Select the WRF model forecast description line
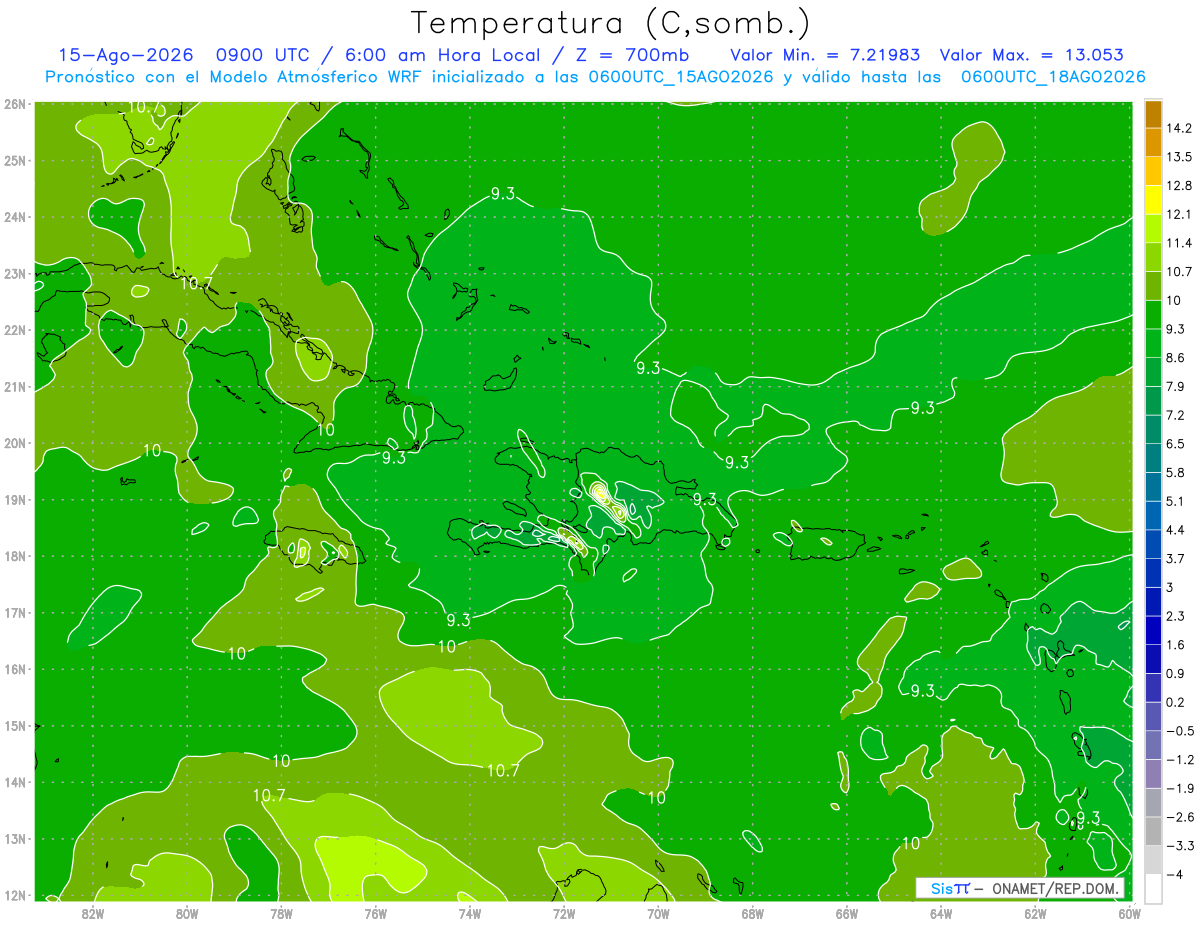The image size is (1200, 927). coord(595,76)
